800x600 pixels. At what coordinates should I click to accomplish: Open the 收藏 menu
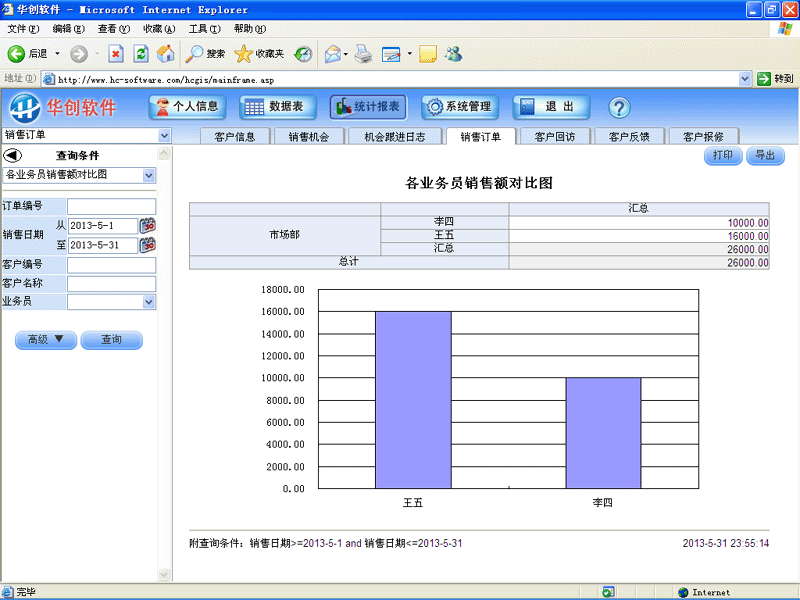click(x=159, y=29)
